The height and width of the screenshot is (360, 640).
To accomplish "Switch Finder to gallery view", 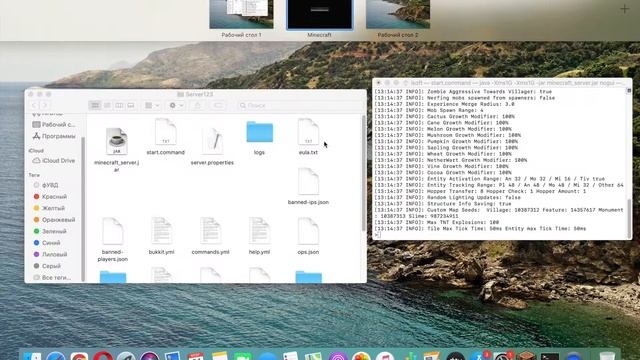I will [x=131, y=105].
